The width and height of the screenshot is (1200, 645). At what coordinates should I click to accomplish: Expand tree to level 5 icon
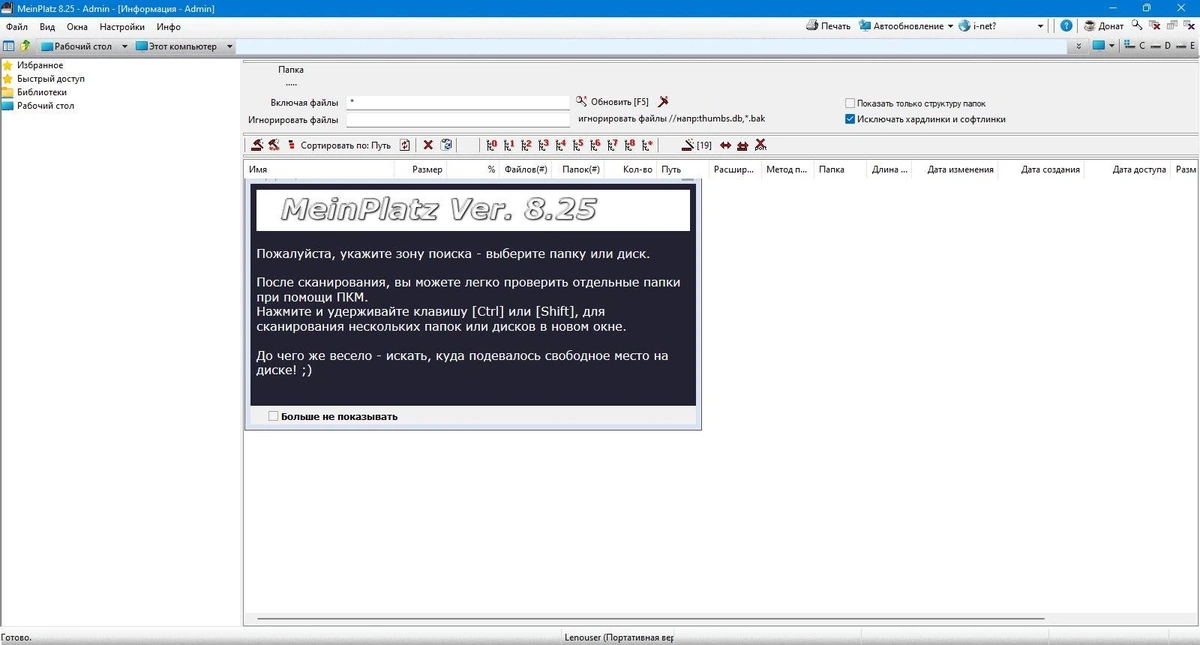(578, 145)
